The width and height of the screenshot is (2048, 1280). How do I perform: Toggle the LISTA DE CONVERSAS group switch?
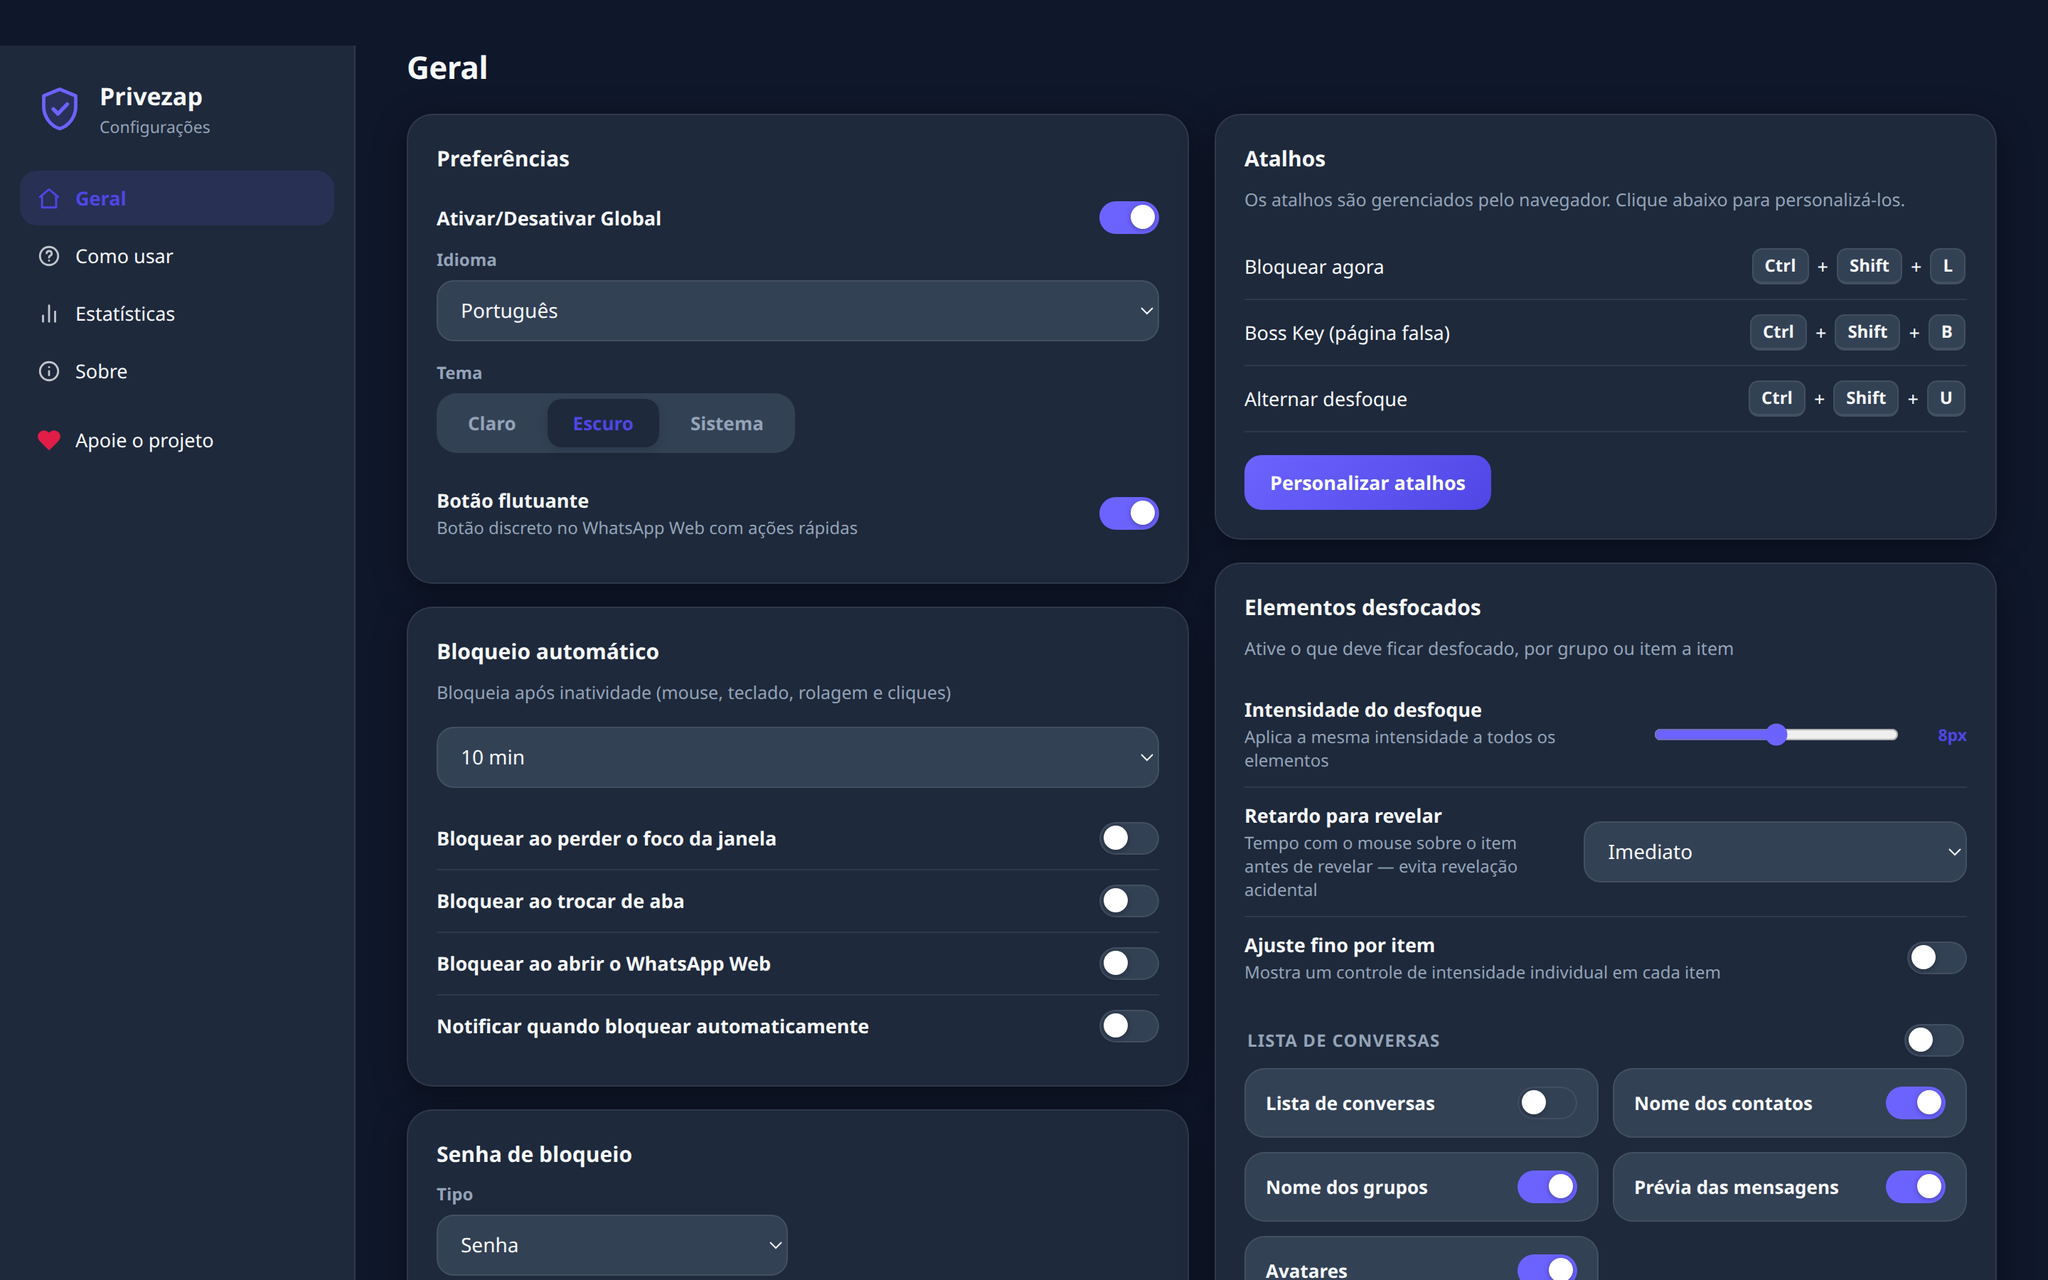(1934, 1040)
